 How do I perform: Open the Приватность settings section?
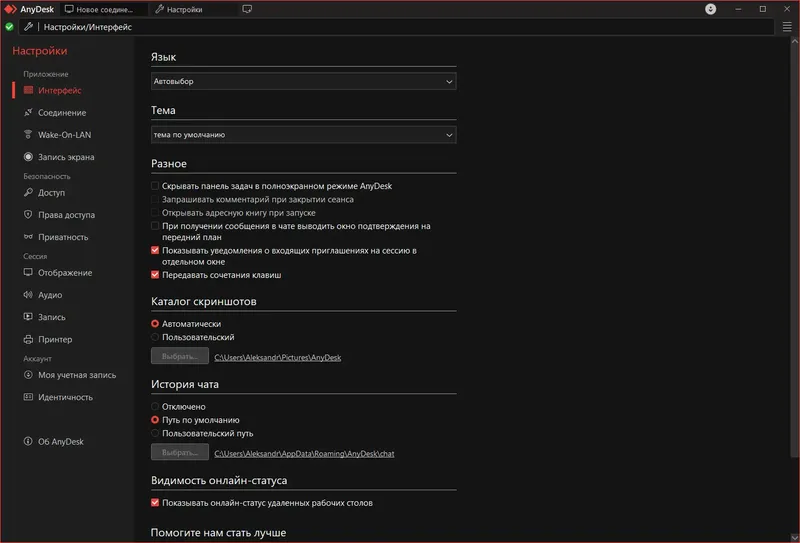coord(63,237)
